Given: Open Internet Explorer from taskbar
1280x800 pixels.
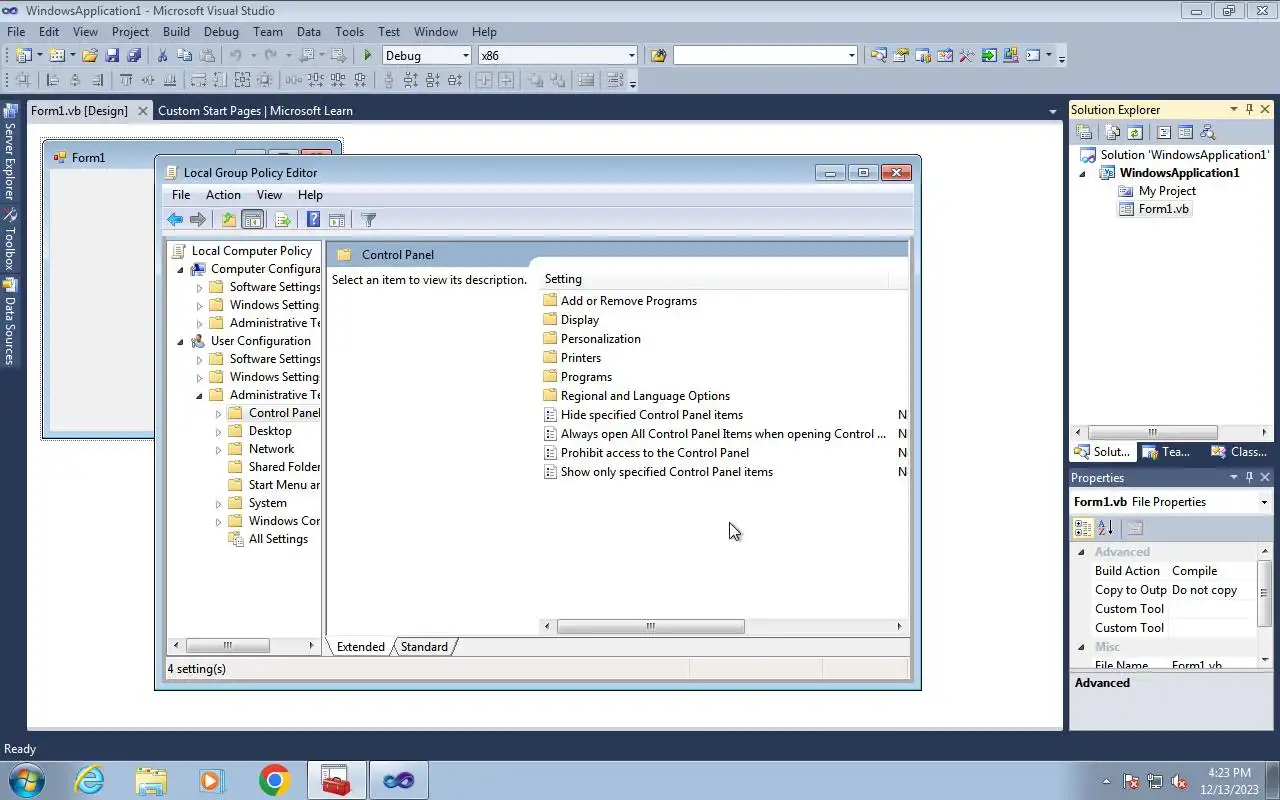Looking at the screenshot, I should (90, 780).
